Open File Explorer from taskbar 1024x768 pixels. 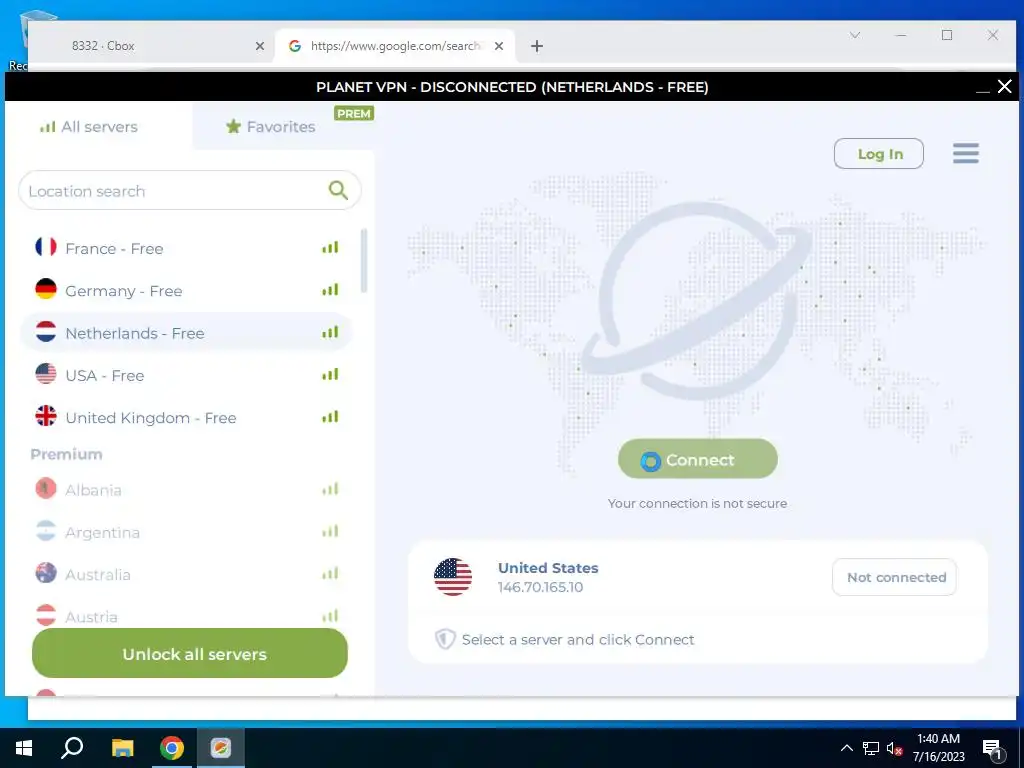click(x=122, y=748)
